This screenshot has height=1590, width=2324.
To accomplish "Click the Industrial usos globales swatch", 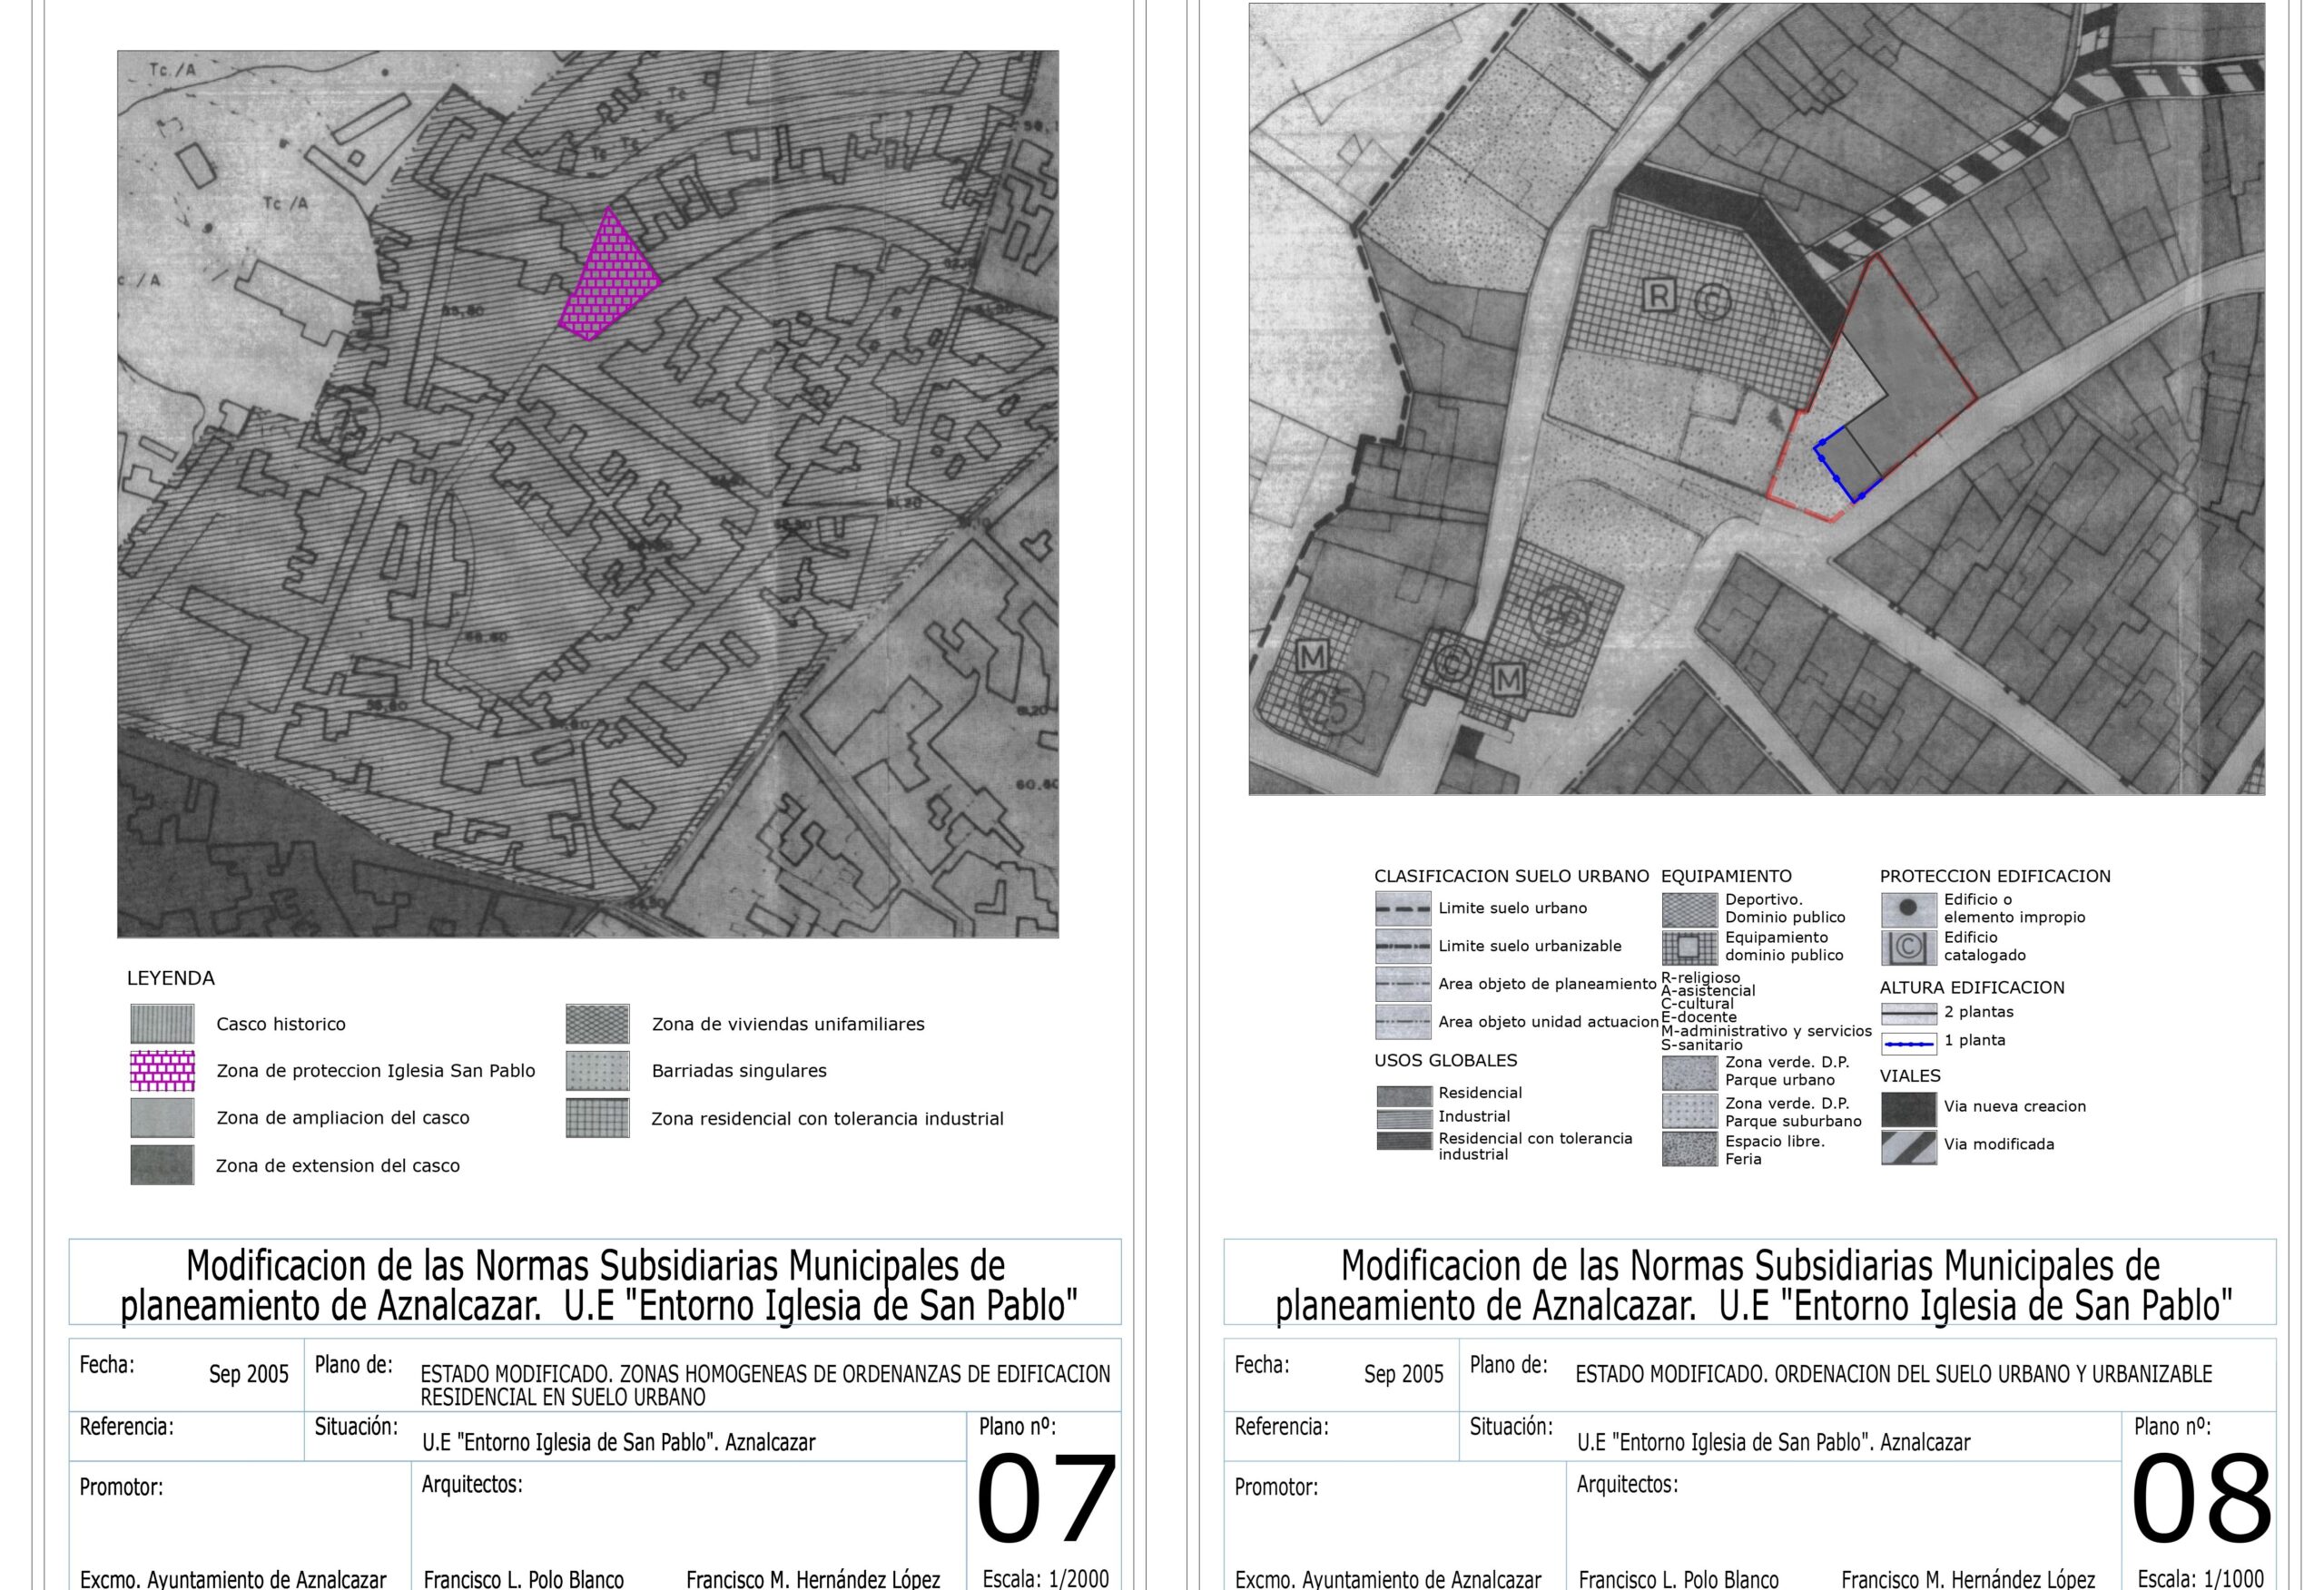I will pyautogui.click(x=1404, y=1118).
